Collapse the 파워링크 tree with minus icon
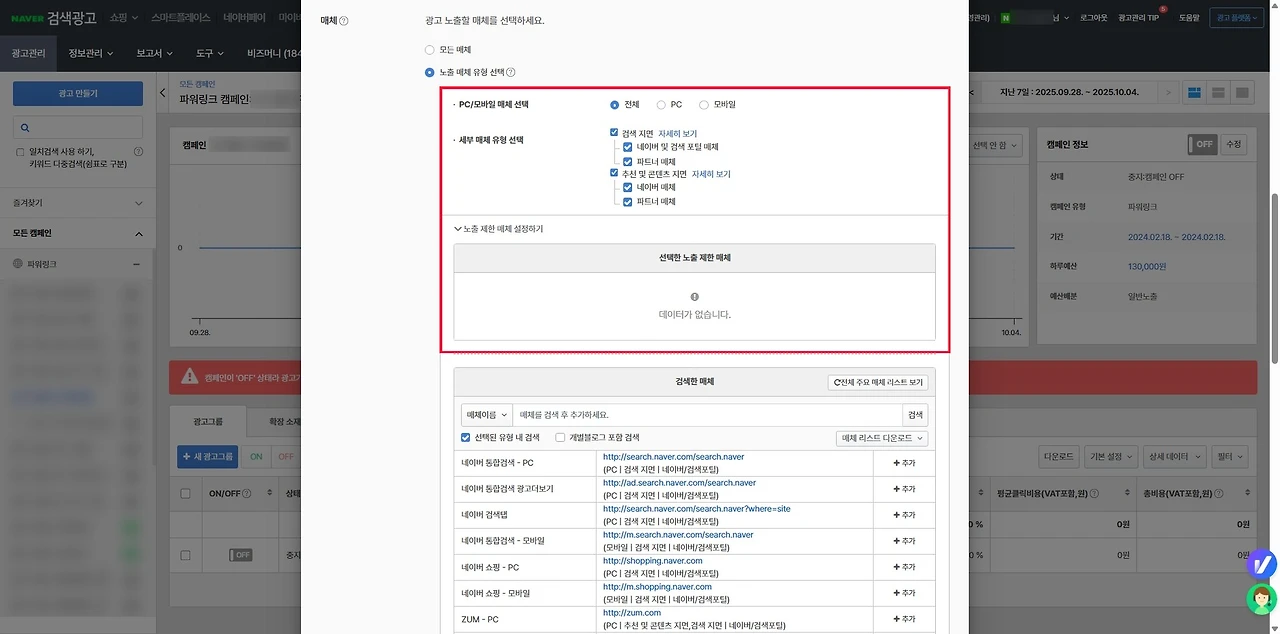 [137, 264]
